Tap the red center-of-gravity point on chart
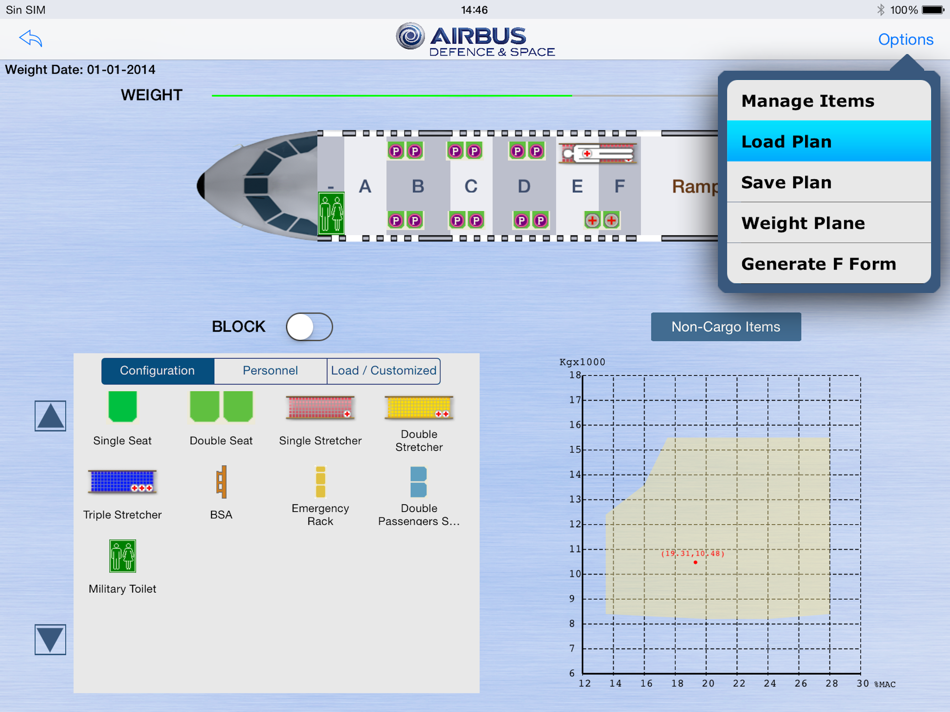 coord(696,562)
